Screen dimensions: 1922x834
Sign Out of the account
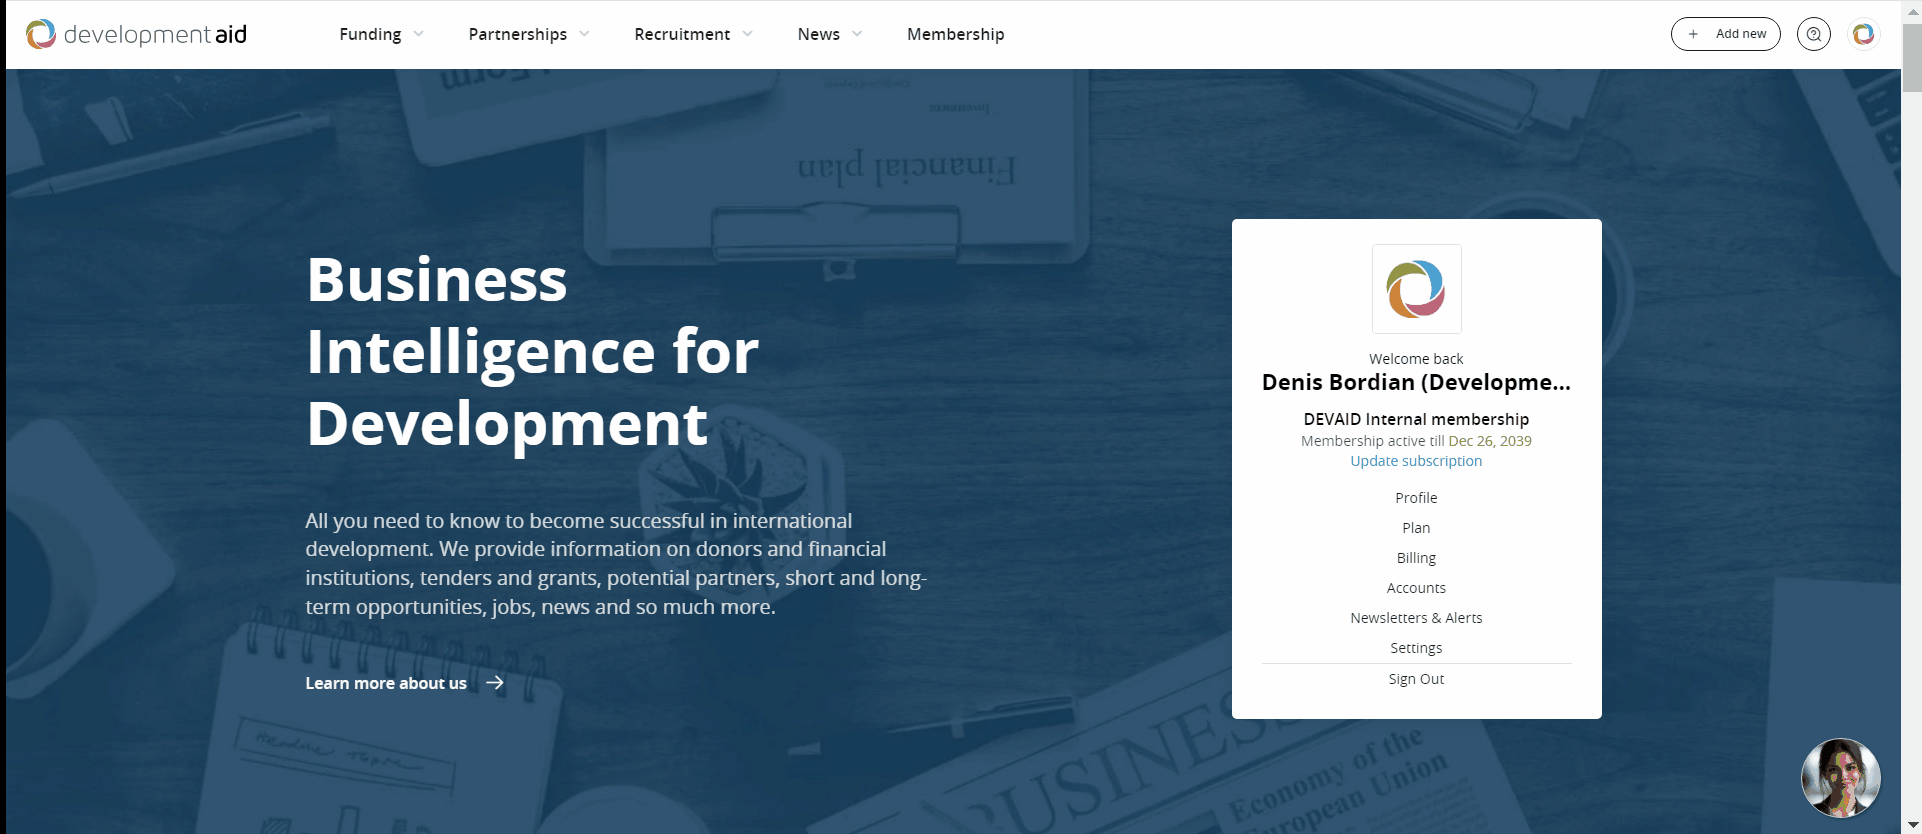pos(1416,679)
